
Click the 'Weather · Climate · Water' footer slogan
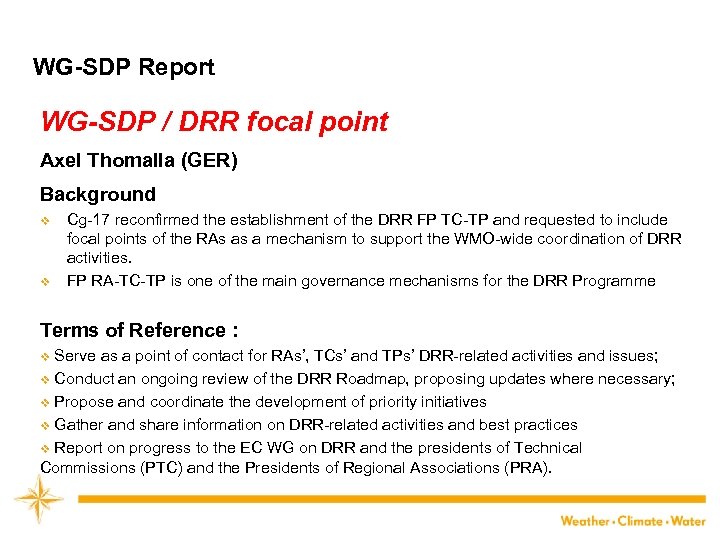633,521
